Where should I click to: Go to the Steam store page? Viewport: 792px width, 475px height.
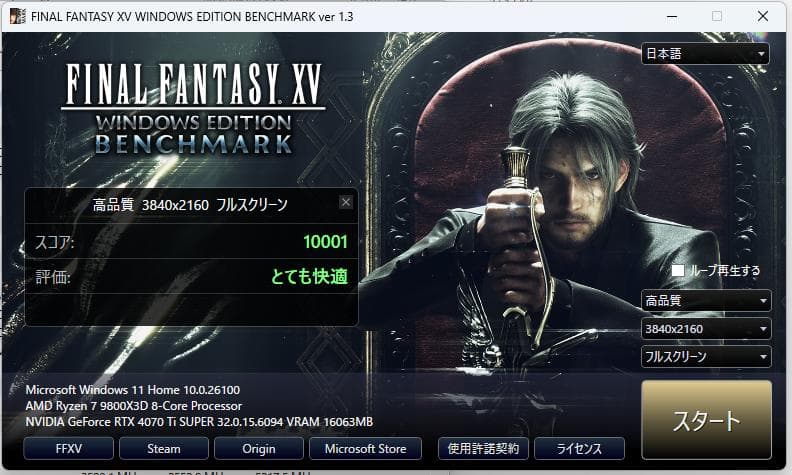pos(164,449)
